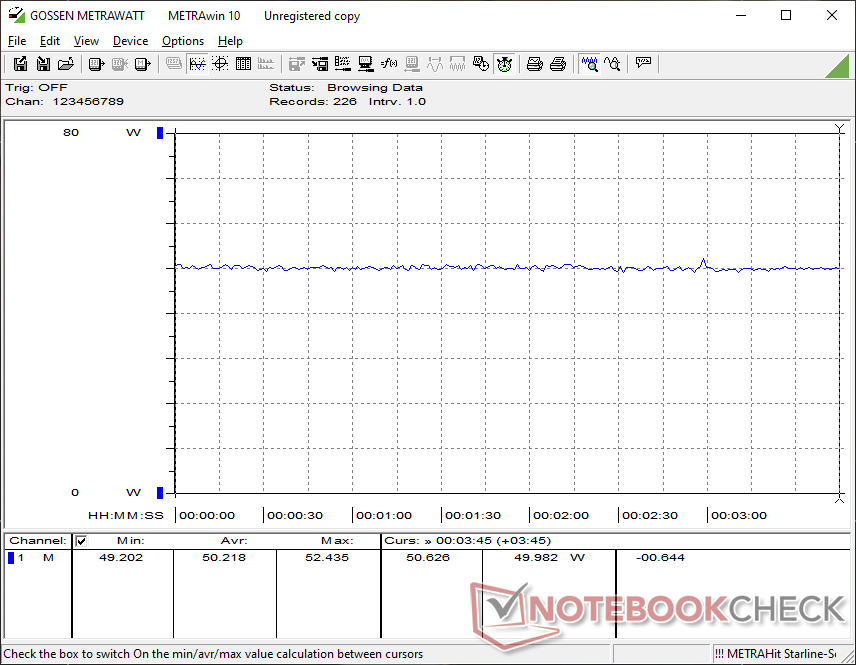
Task: Click the printer icon in toolbar
Action: pyautogui.click(x=535, y=64)
